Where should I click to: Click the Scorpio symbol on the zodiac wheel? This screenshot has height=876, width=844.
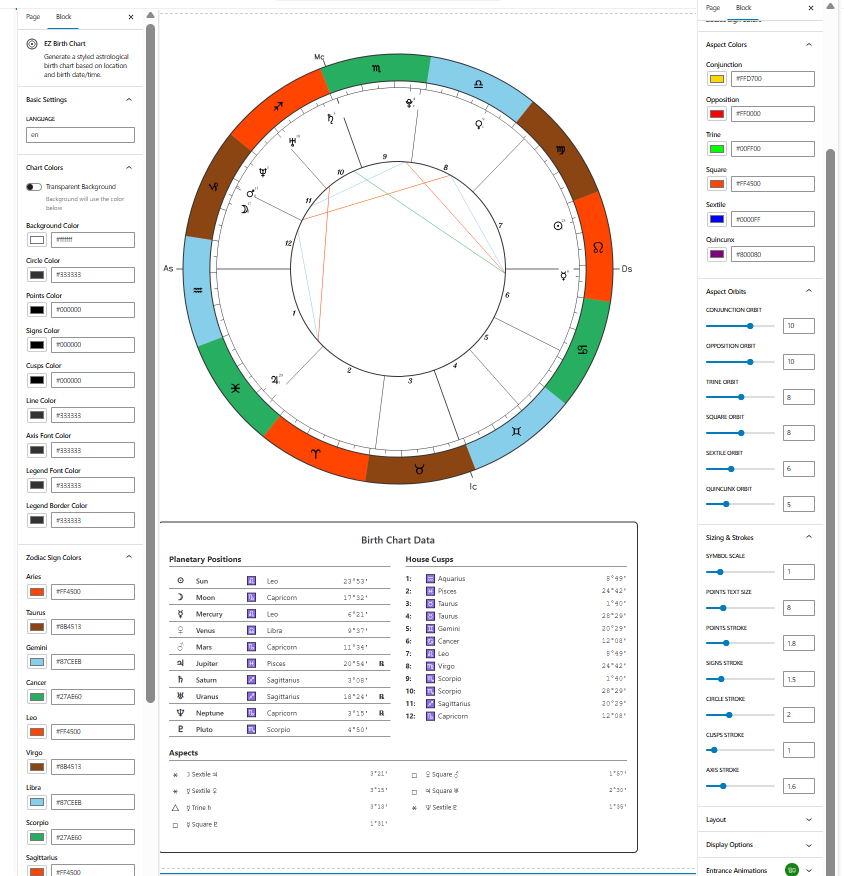pyautogui.click(x=376, y=69)
